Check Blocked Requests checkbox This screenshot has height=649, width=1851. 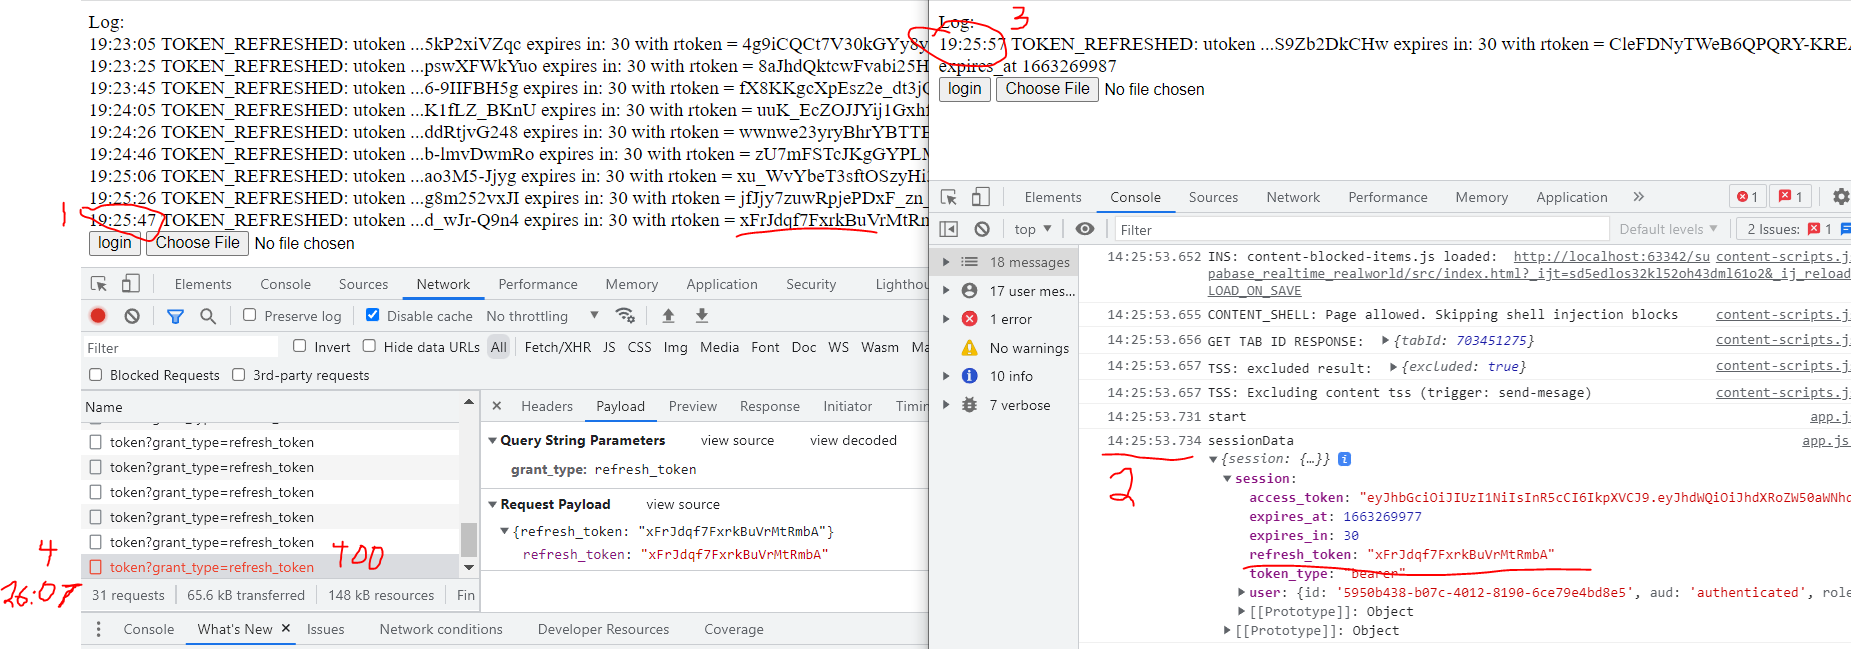point(96,375)
